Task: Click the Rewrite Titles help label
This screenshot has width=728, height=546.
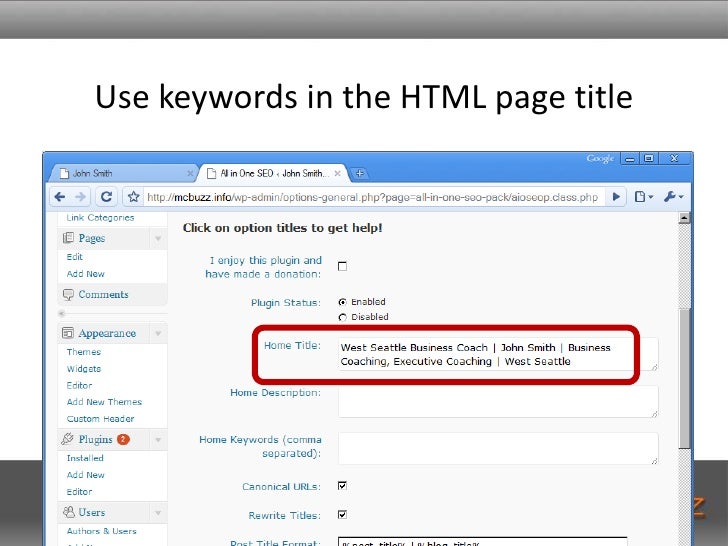Action: [x=284, y=515]
